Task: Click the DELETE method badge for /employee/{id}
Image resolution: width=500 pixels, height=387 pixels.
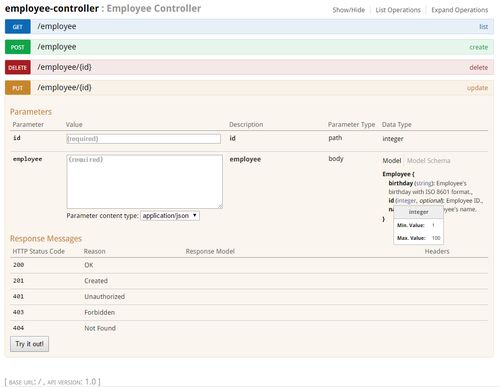Action: [x=18, y=67]
